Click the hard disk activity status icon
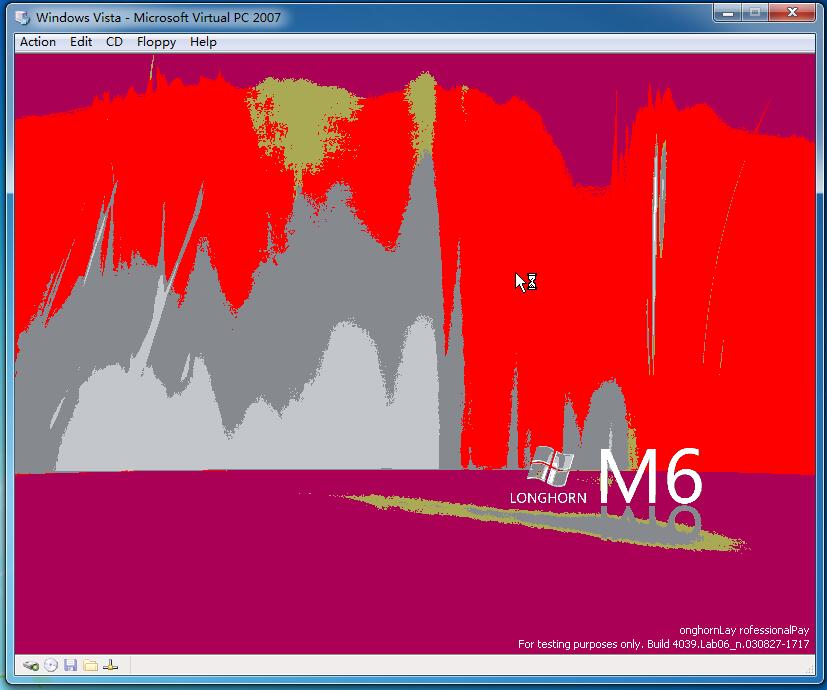The height and width of the screenshot is (690, 827). 31,665
